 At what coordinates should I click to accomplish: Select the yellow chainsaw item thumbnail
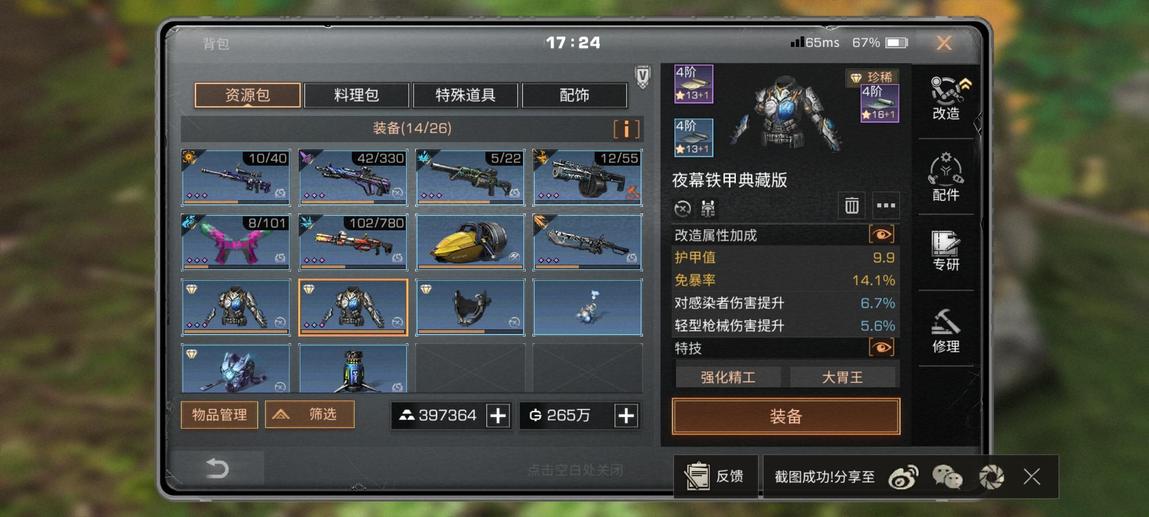point(470,242)
